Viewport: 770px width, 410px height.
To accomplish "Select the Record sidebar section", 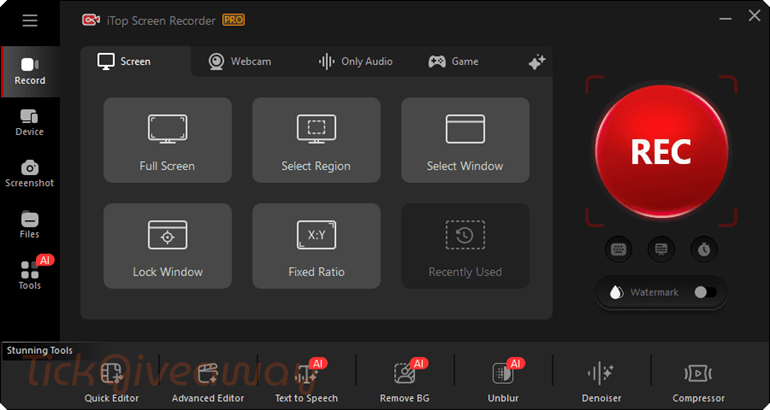I will pos(30,72).
